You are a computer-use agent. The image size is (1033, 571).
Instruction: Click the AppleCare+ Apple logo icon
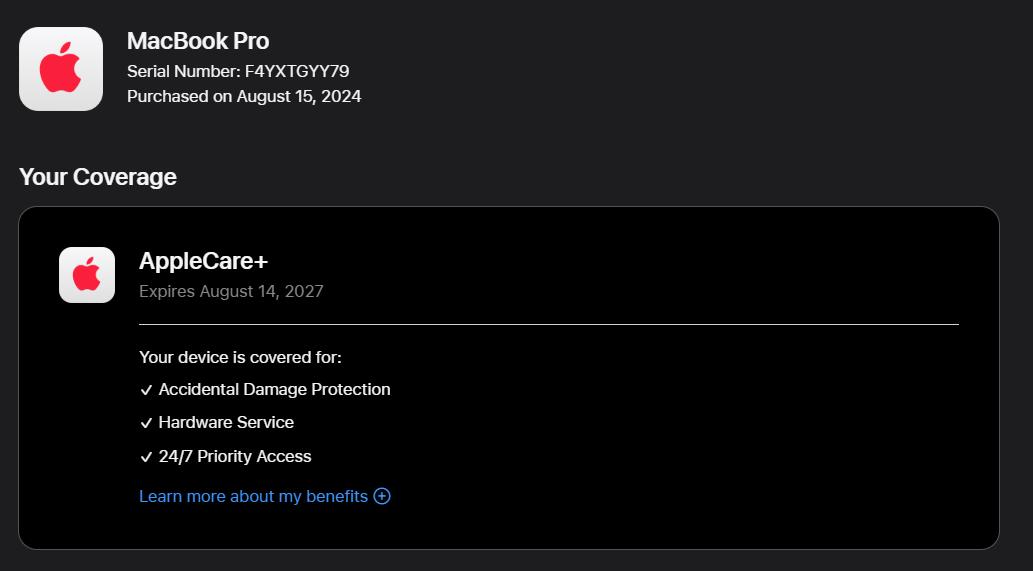87,275
